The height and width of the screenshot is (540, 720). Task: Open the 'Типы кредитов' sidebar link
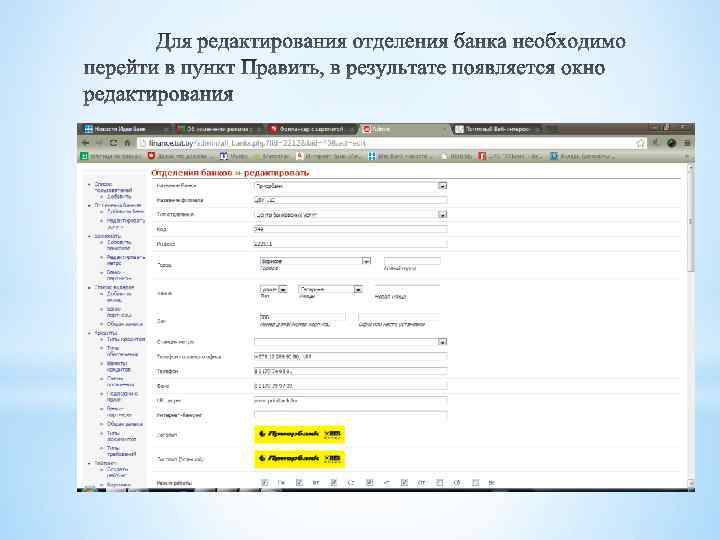point(126,339)
